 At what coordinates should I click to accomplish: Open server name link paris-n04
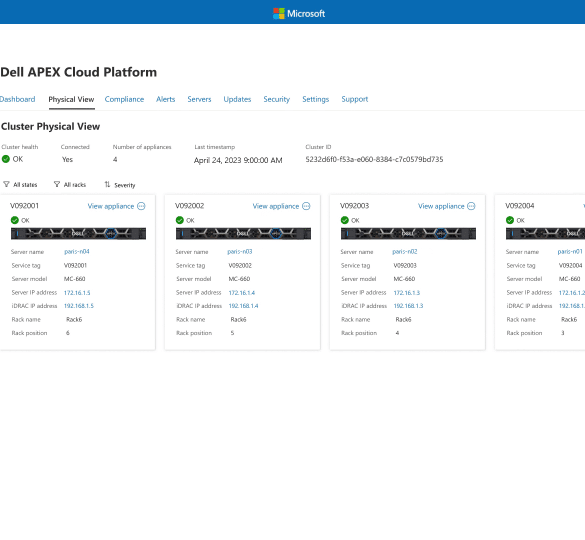coord(77,252)
